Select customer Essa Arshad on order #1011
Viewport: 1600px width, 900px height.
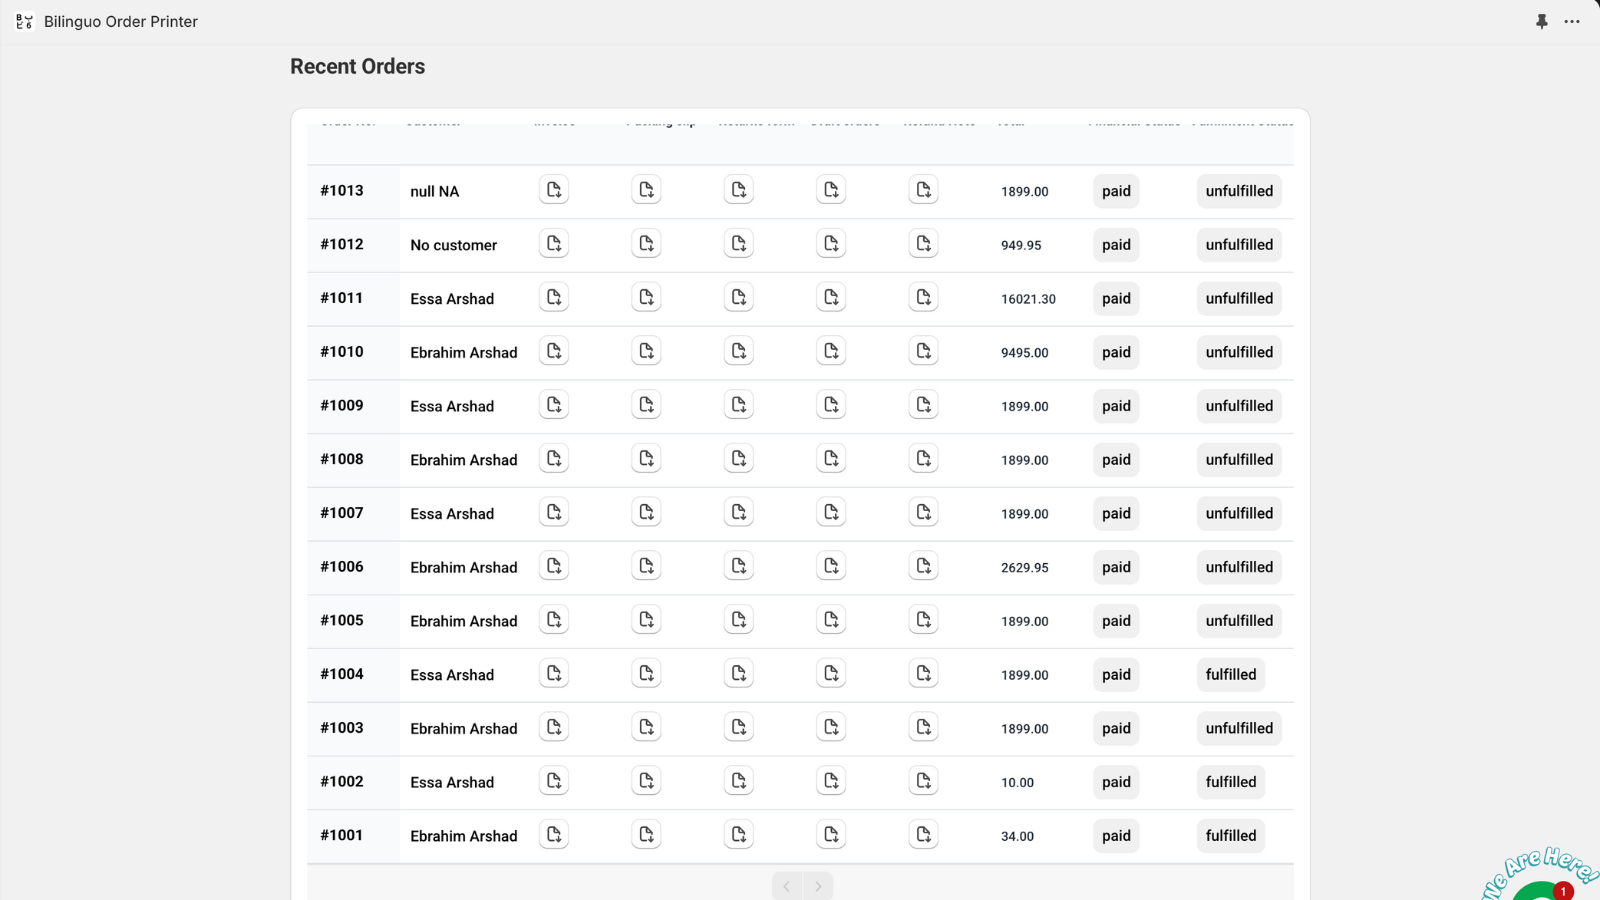click(x=452, y=297)
